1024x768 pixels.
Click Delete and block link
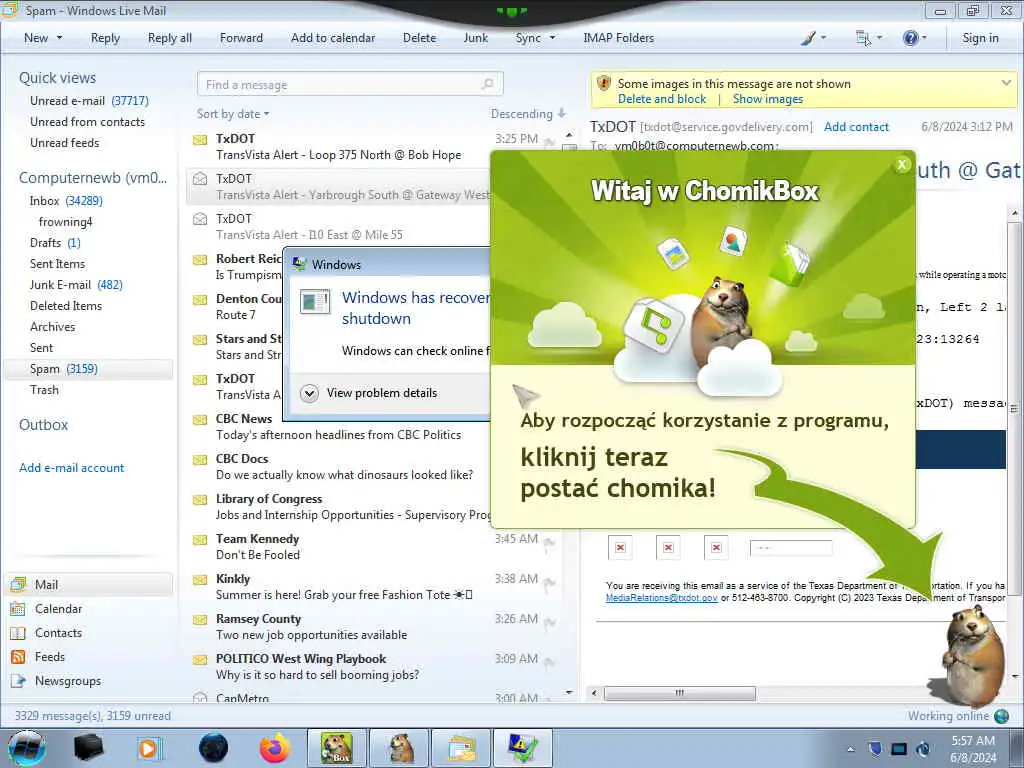coord(662,99)
